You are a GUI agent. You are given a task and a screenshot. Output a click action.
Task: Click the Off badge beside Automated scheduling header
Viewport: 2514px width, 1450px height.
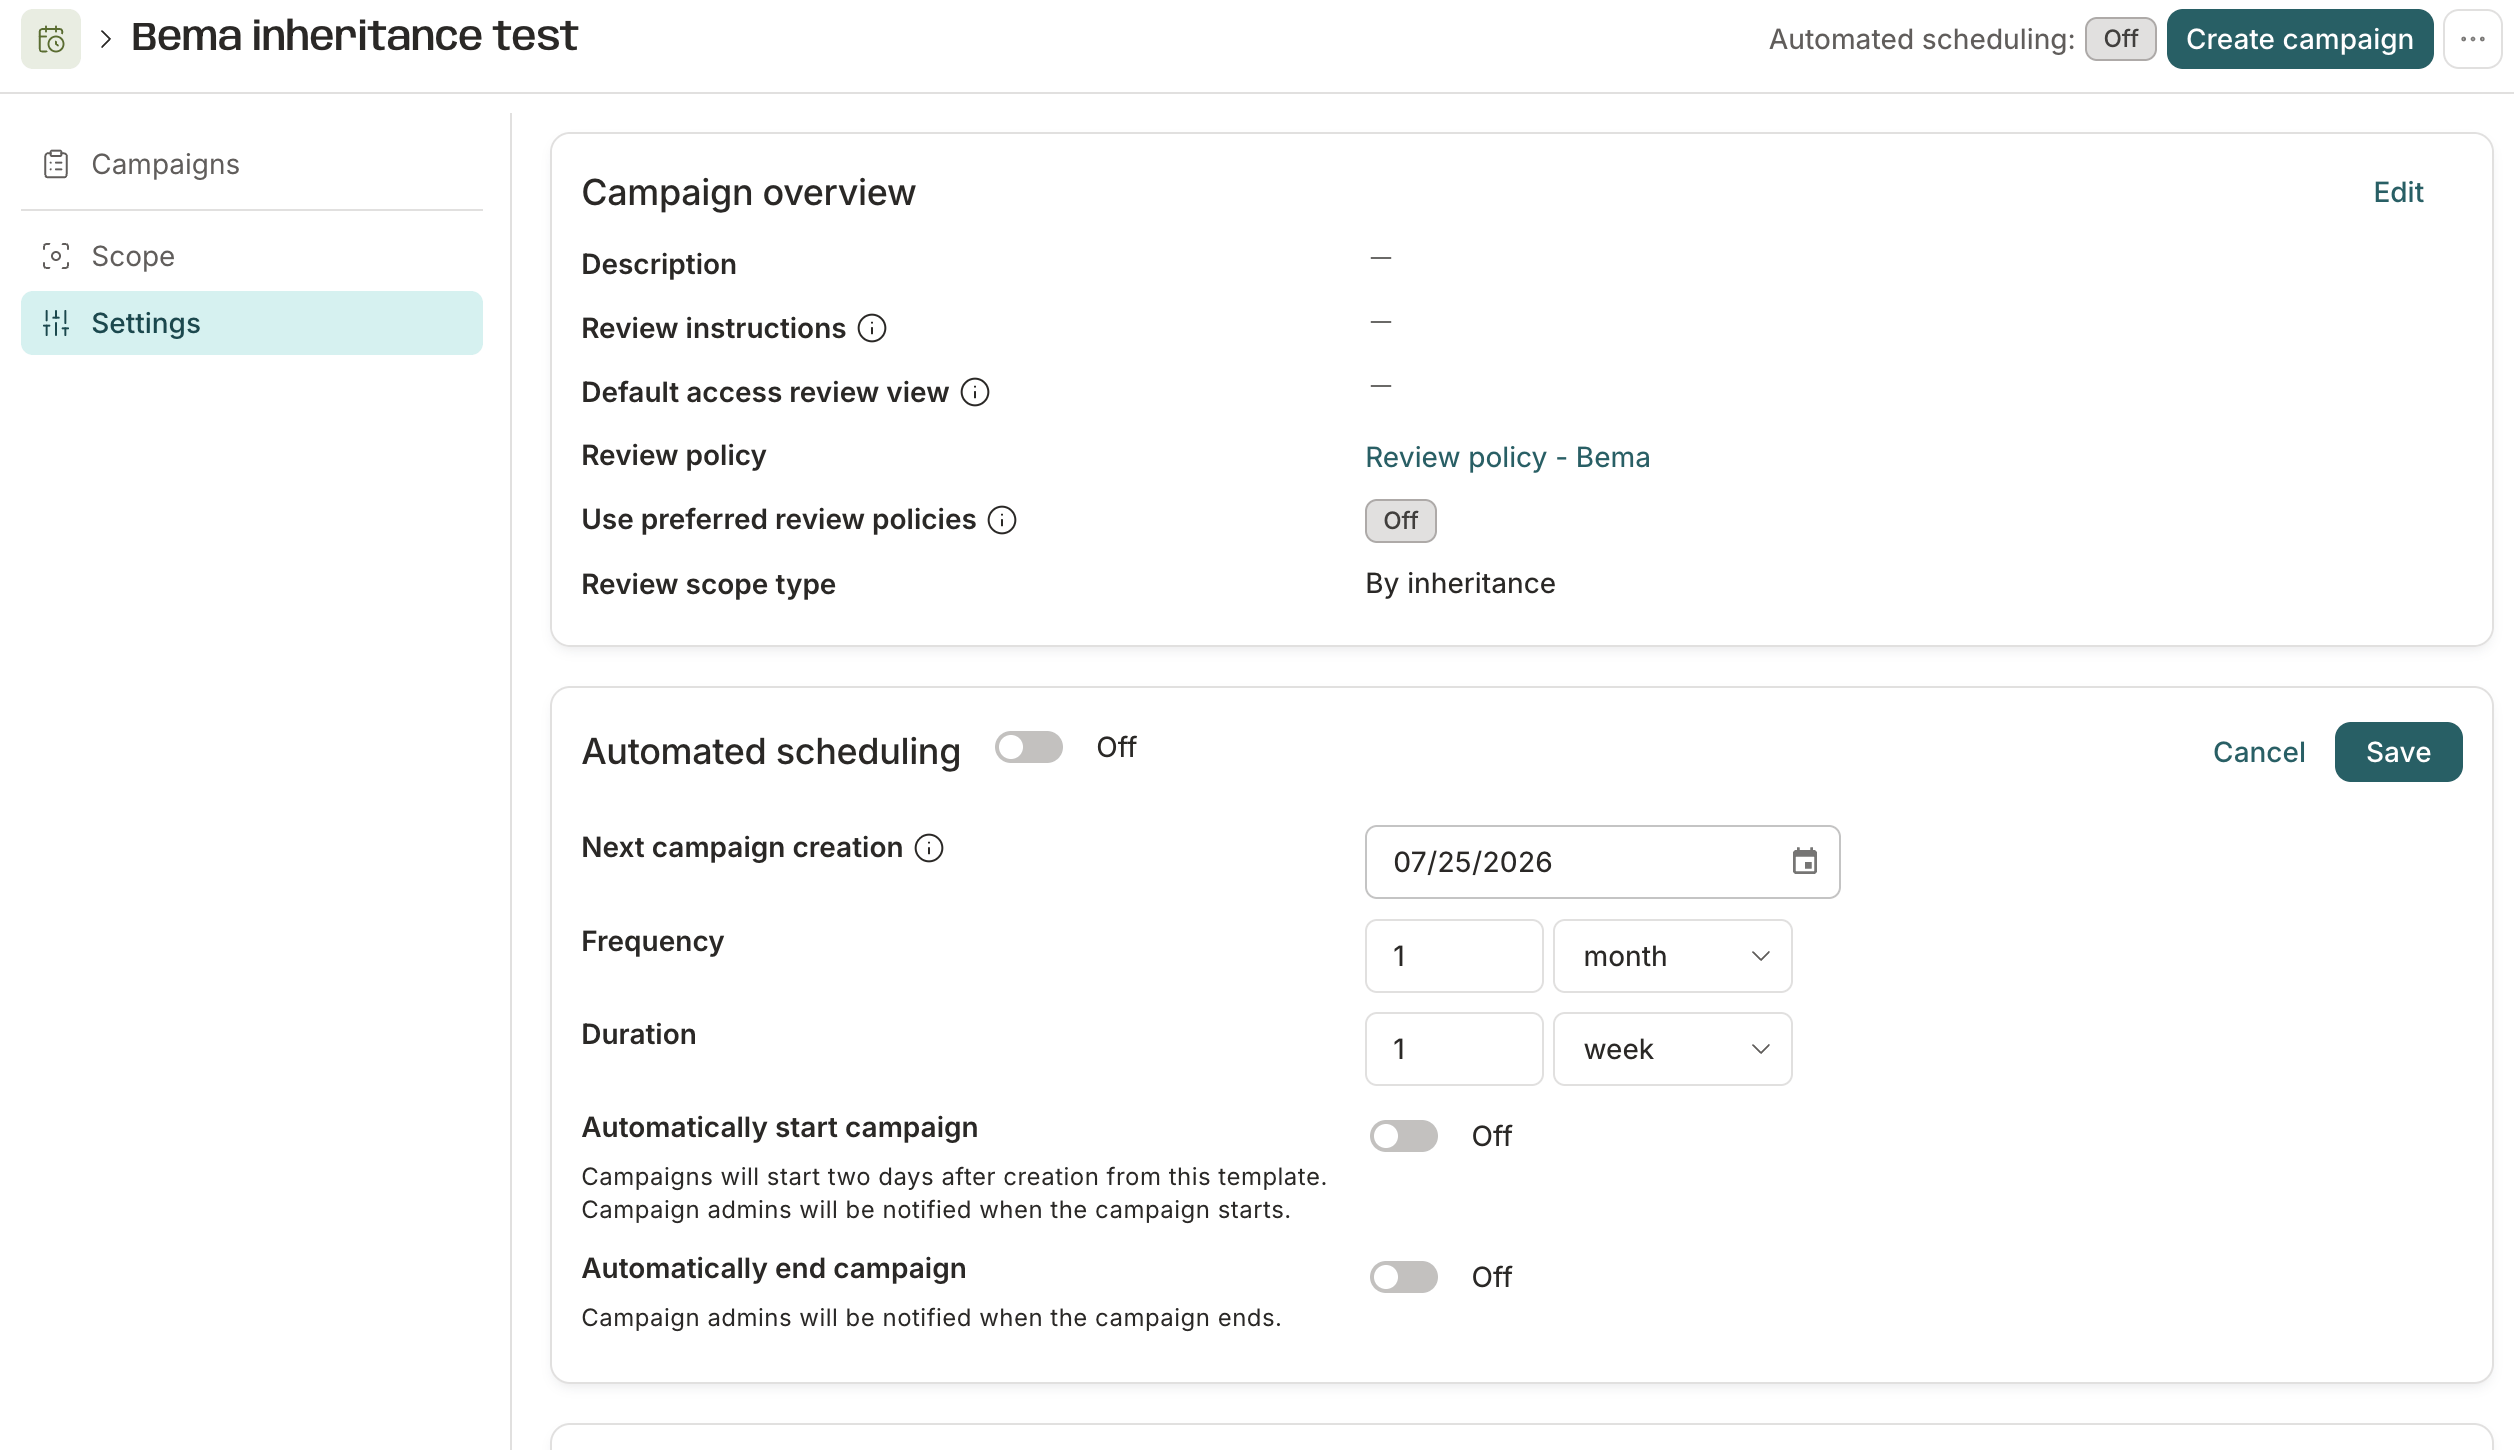[x=2121, y=39]
